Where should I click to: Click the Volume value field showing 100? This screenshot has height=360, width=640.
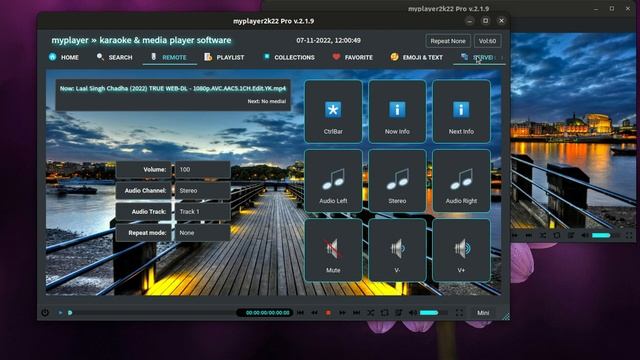coord(203,169)
